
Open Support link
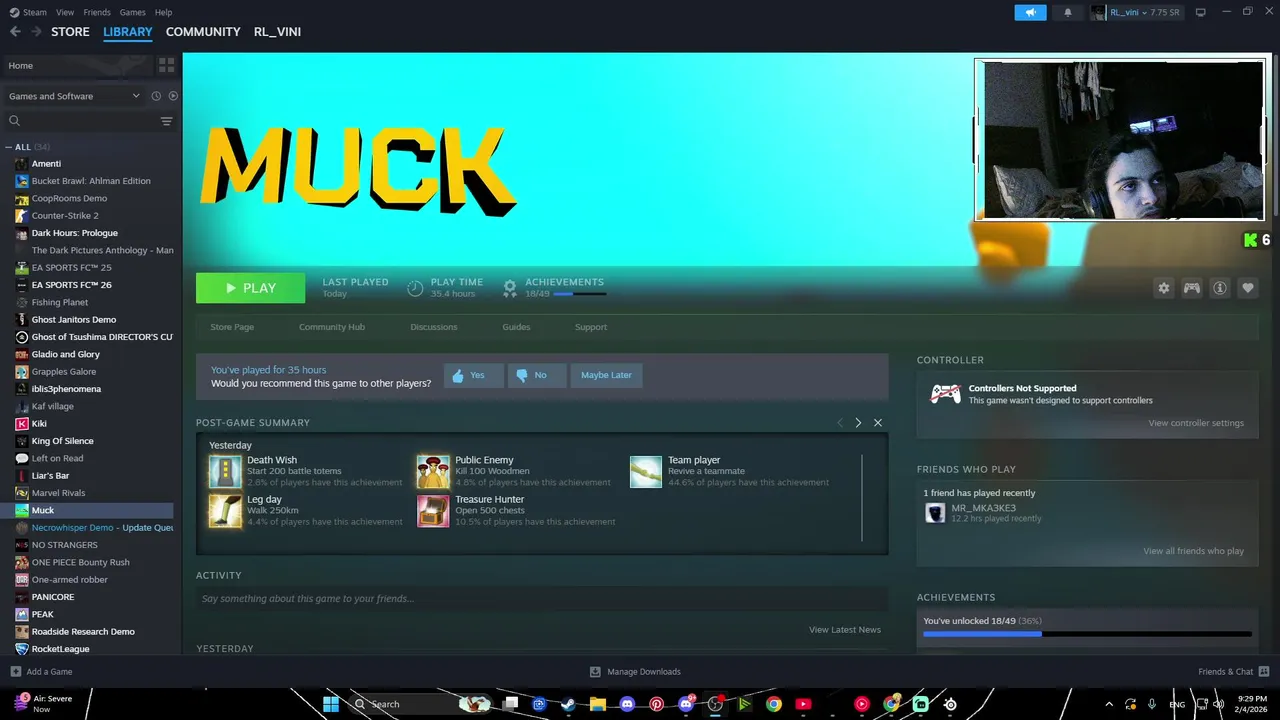coord(591,327)
